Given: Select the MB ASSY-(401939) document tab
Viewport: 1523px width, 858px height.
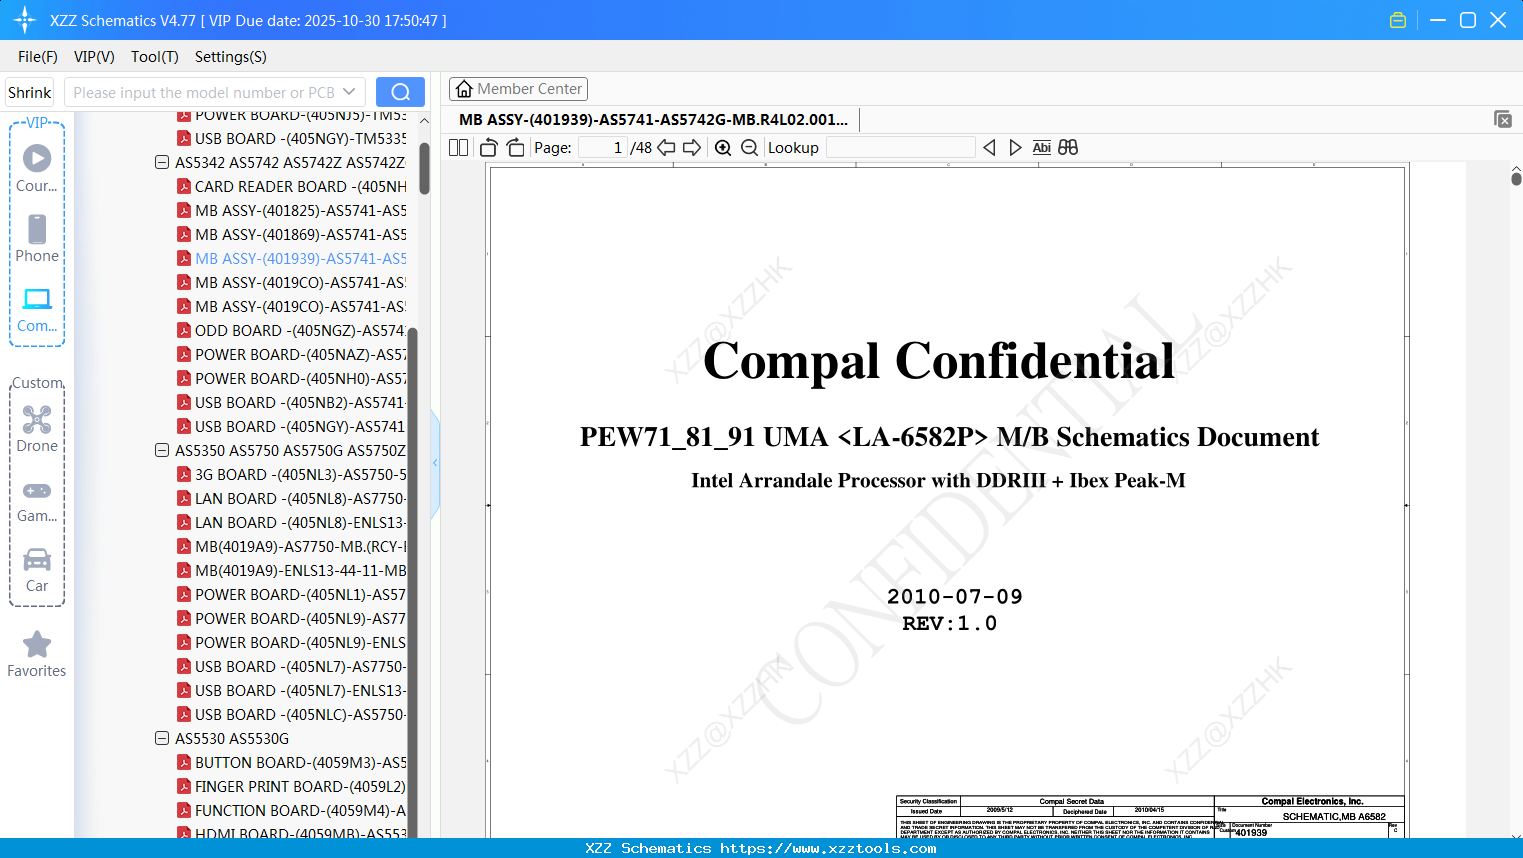Looking at the screenshot, I should (x=654, y=120).
